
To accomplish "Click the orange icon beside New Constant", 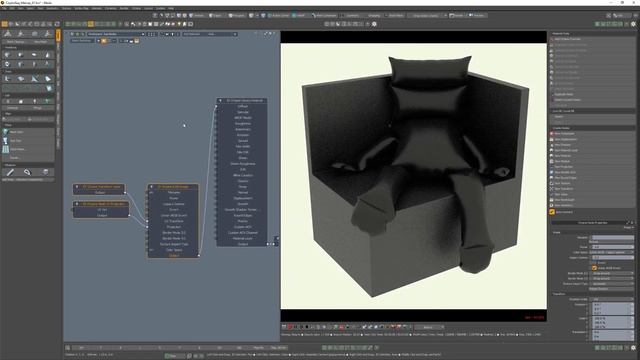I will [552, 212].
